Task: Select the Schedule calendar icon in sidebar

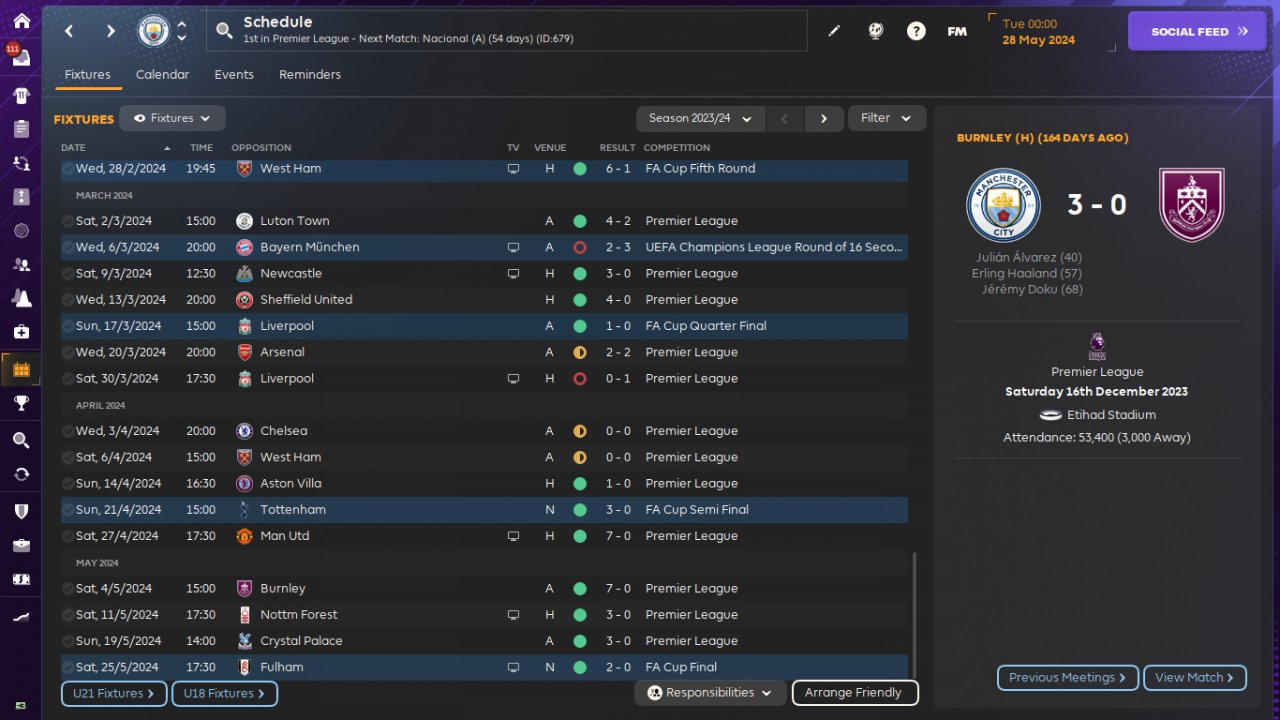Action: 21,369
